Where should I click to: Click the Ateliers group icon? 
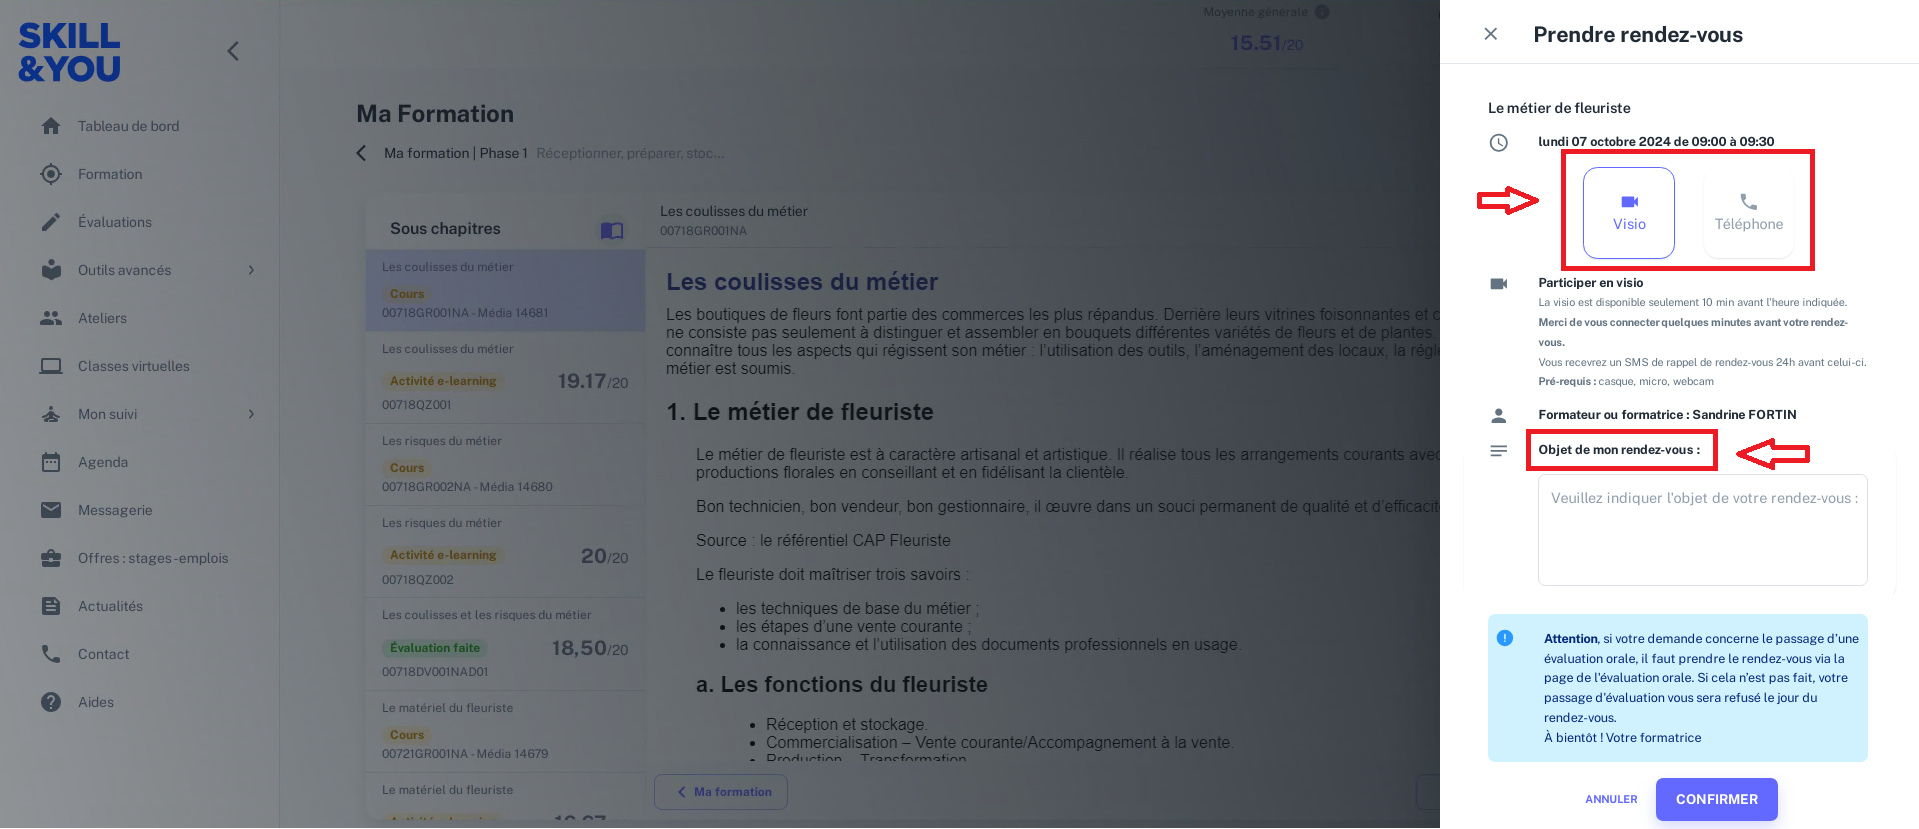click(51, 318)
